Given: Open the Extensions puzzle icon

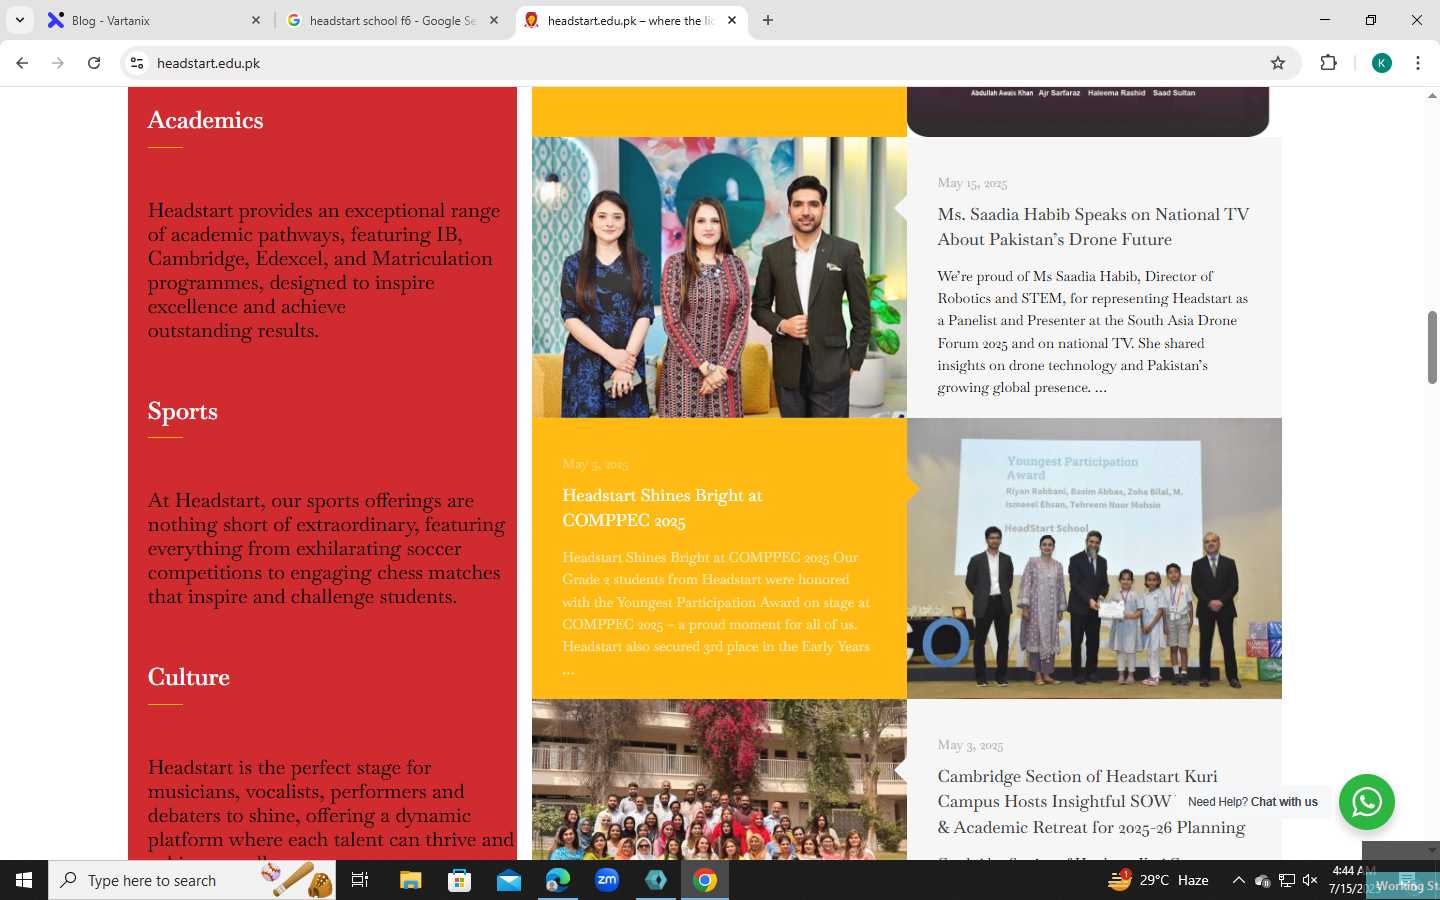Looking at the screenshot, I should [x=1328, y=63].
